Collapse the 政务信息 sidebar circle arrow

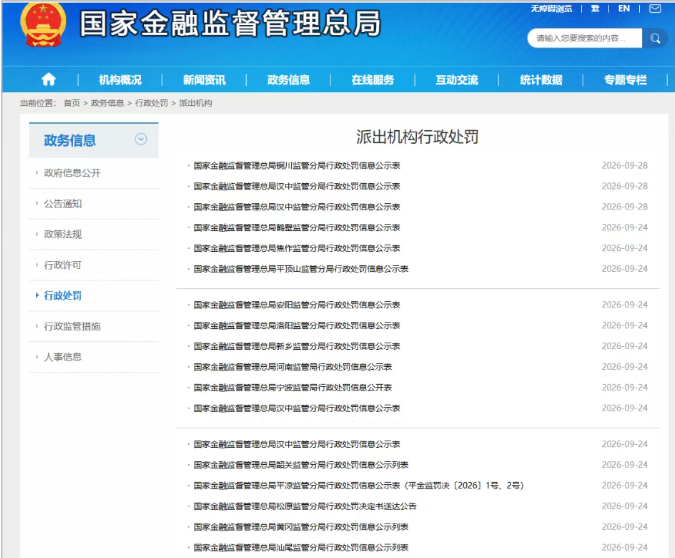(141, 139)
